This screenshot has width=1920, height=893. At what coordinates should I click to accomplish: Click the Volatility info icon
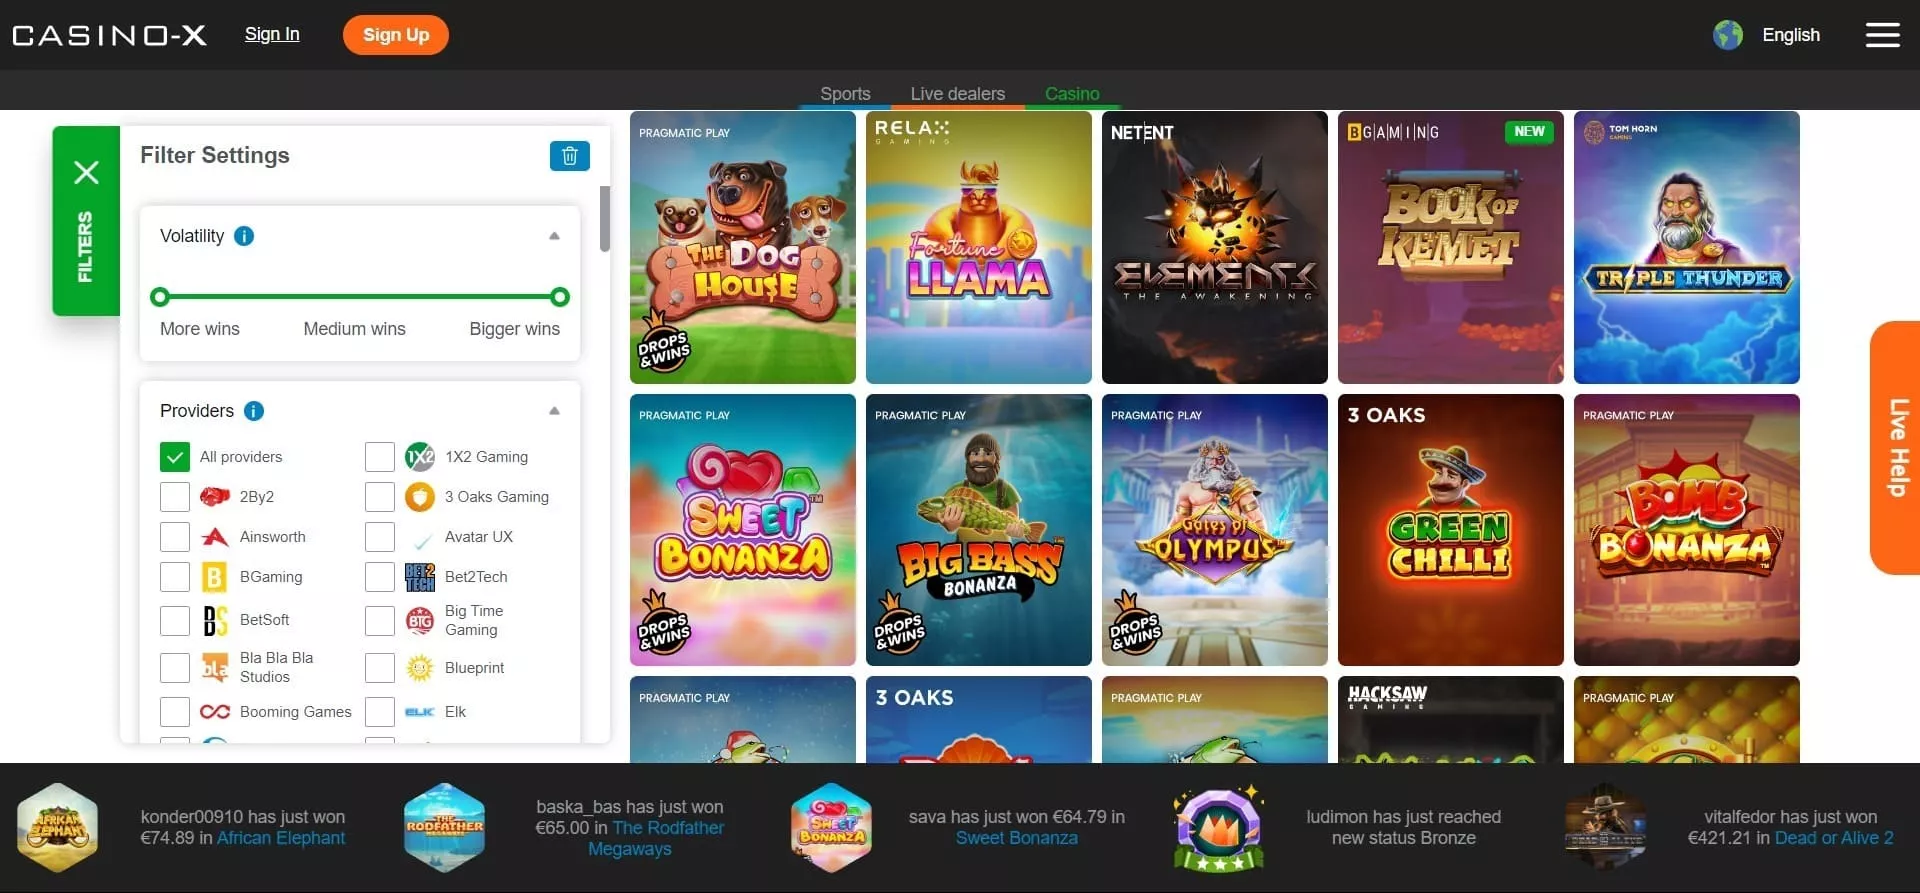244,236
